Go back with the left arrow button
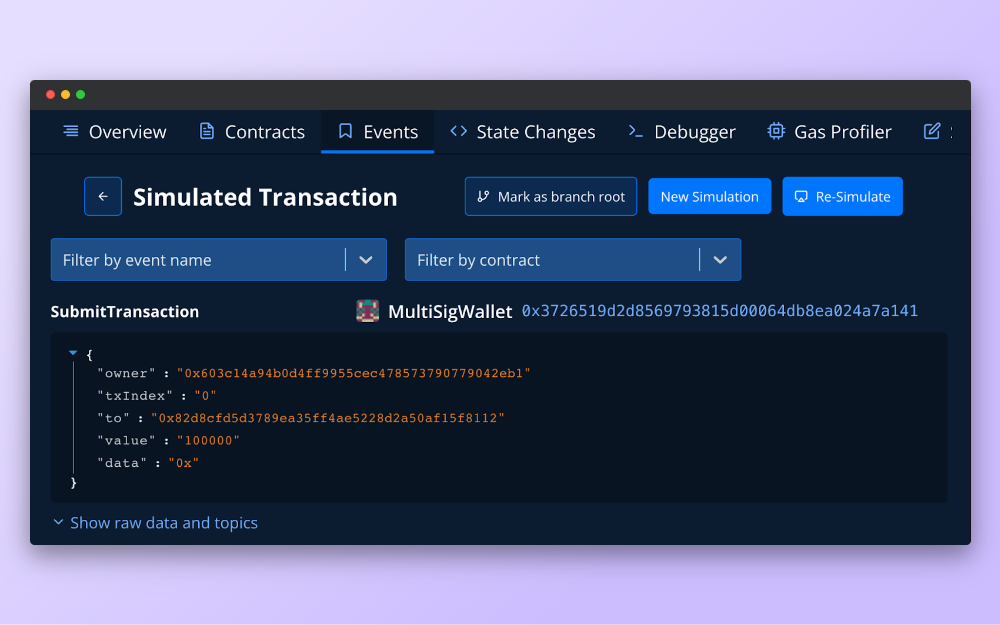 coord(103,196)
